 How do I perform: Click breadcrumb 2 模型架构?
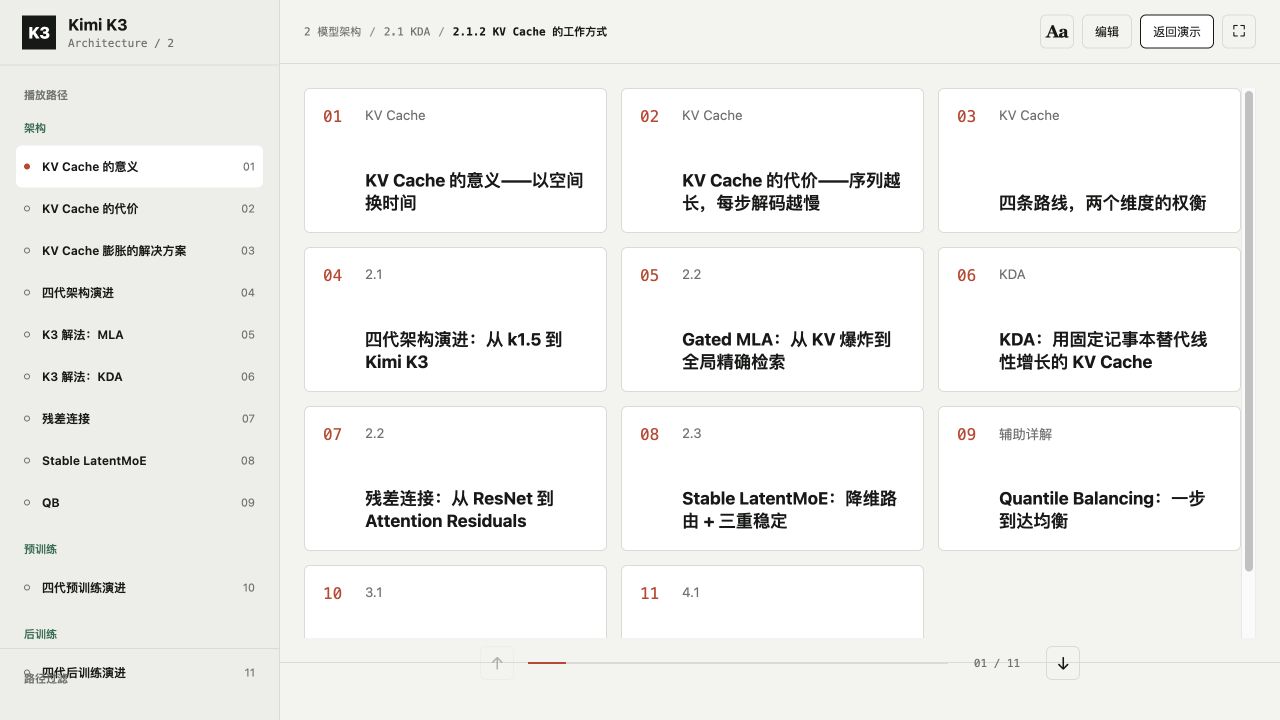click(332, 32)
